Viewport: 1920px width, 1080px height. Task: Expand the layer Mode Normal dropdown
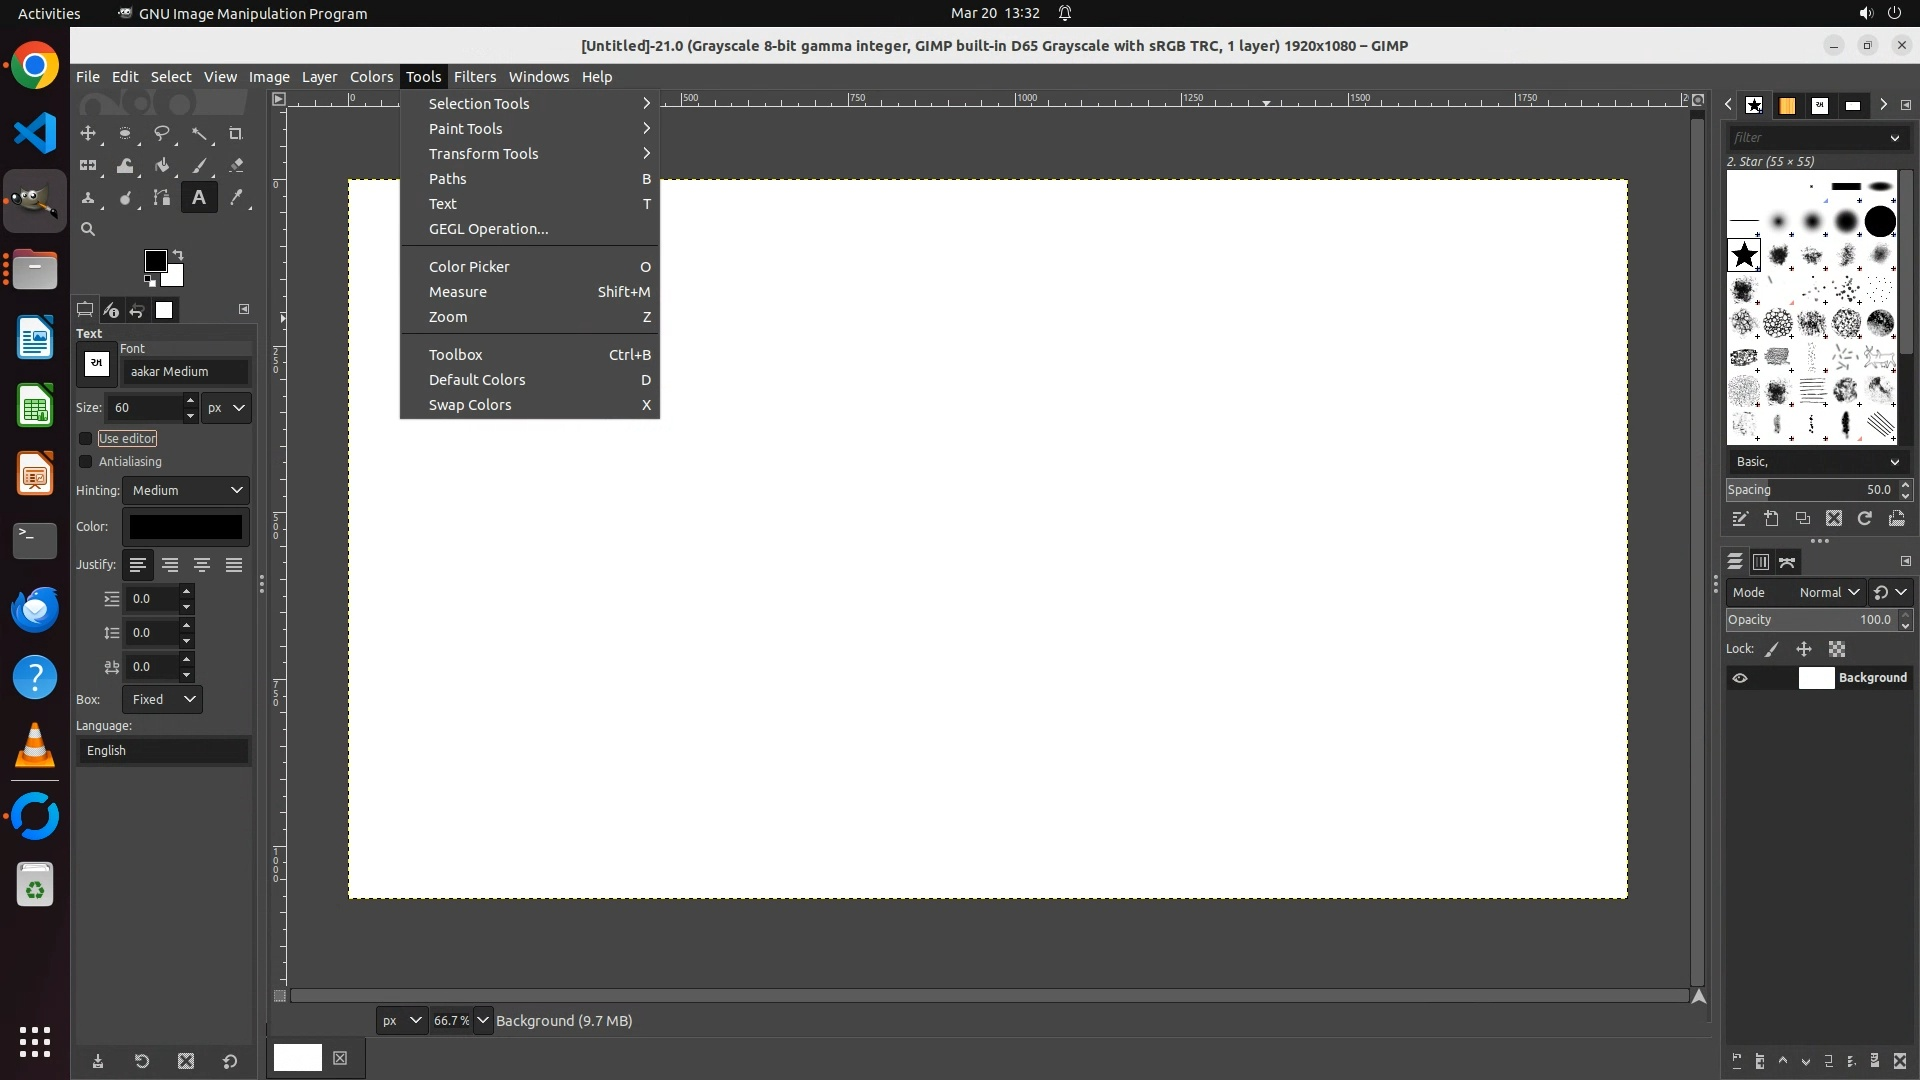point(1829,593)
